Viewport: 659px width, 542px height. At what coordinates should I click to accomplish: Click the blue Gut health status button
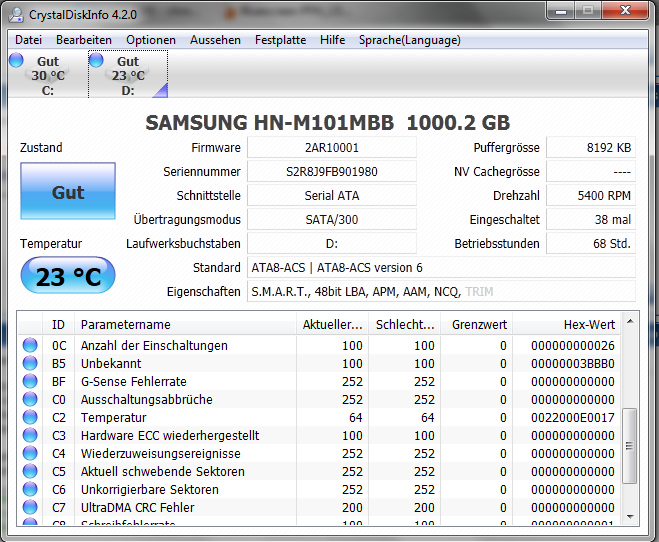(x=68, y=191)
